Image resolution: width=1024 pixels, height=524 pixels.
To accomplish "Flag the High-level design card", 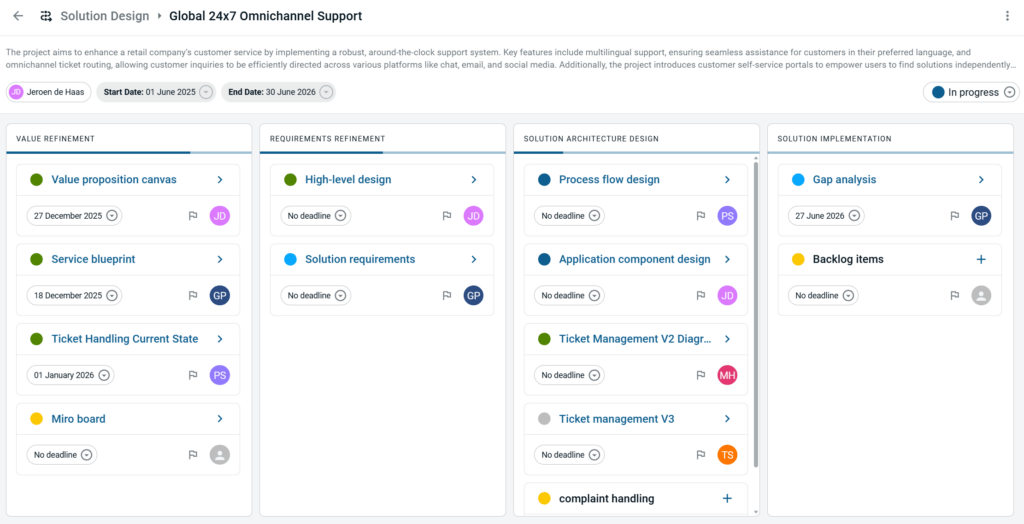I will (x=447, y=216).
